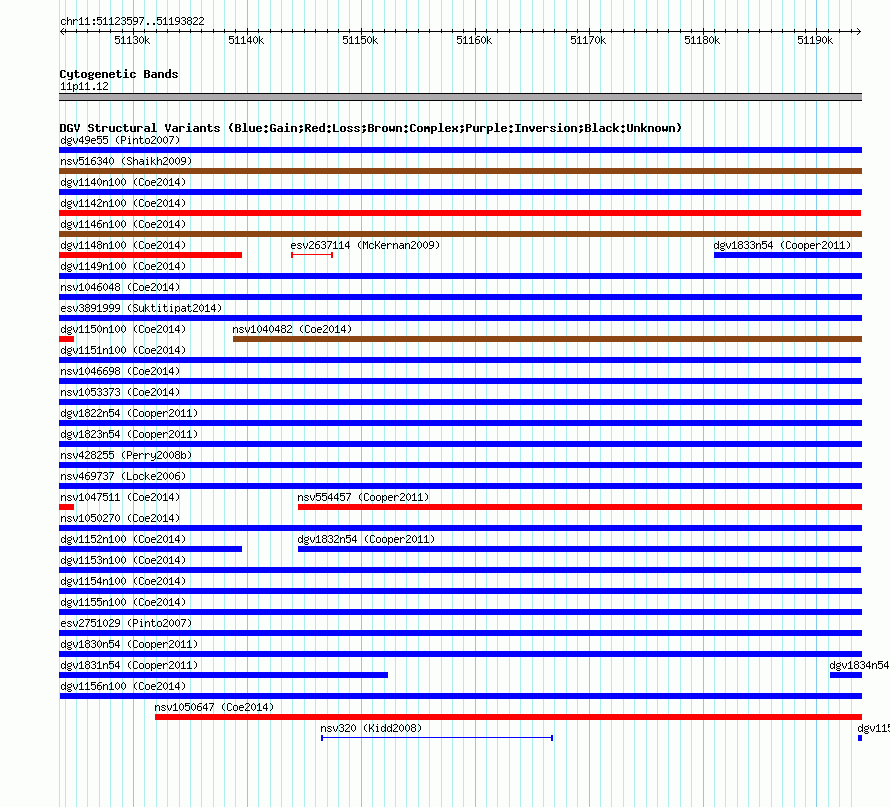Click the nsv469737 (Locke2006) label
Image resolution: width=890 pixels, height=807 pixels.
click(123, 476)
